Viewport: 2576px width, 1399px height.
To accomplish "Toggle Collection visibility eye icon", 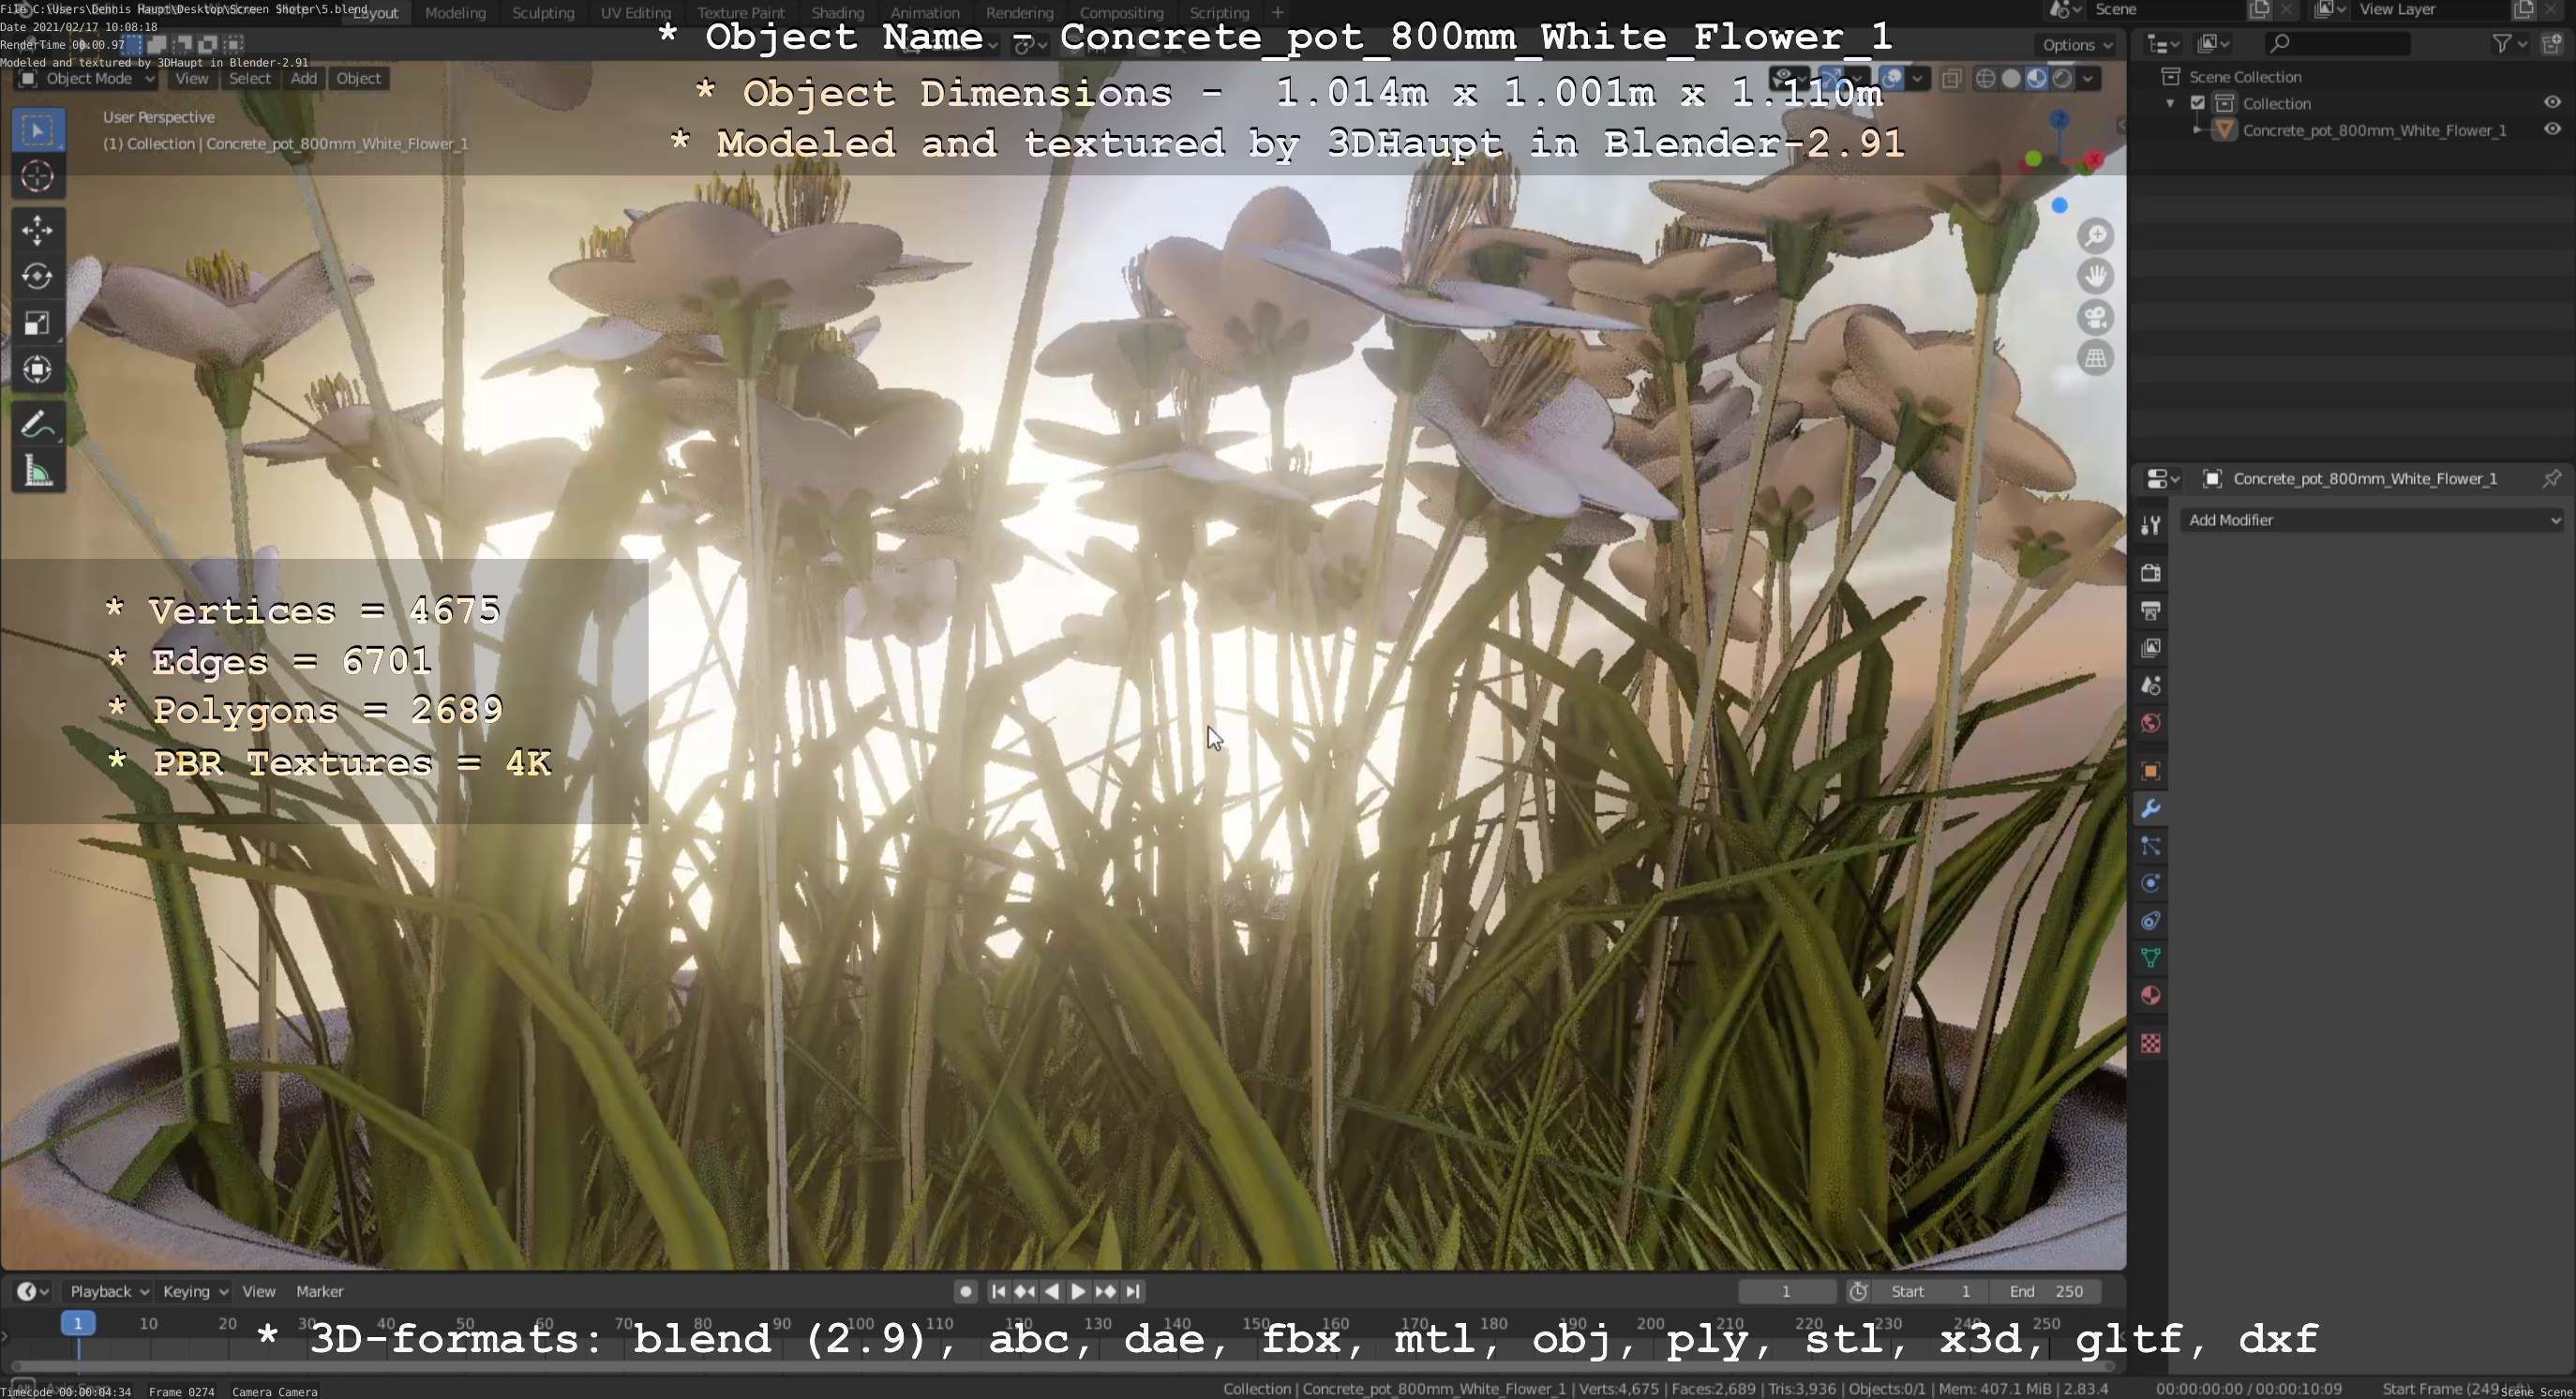I will (x=2552, y=103).
